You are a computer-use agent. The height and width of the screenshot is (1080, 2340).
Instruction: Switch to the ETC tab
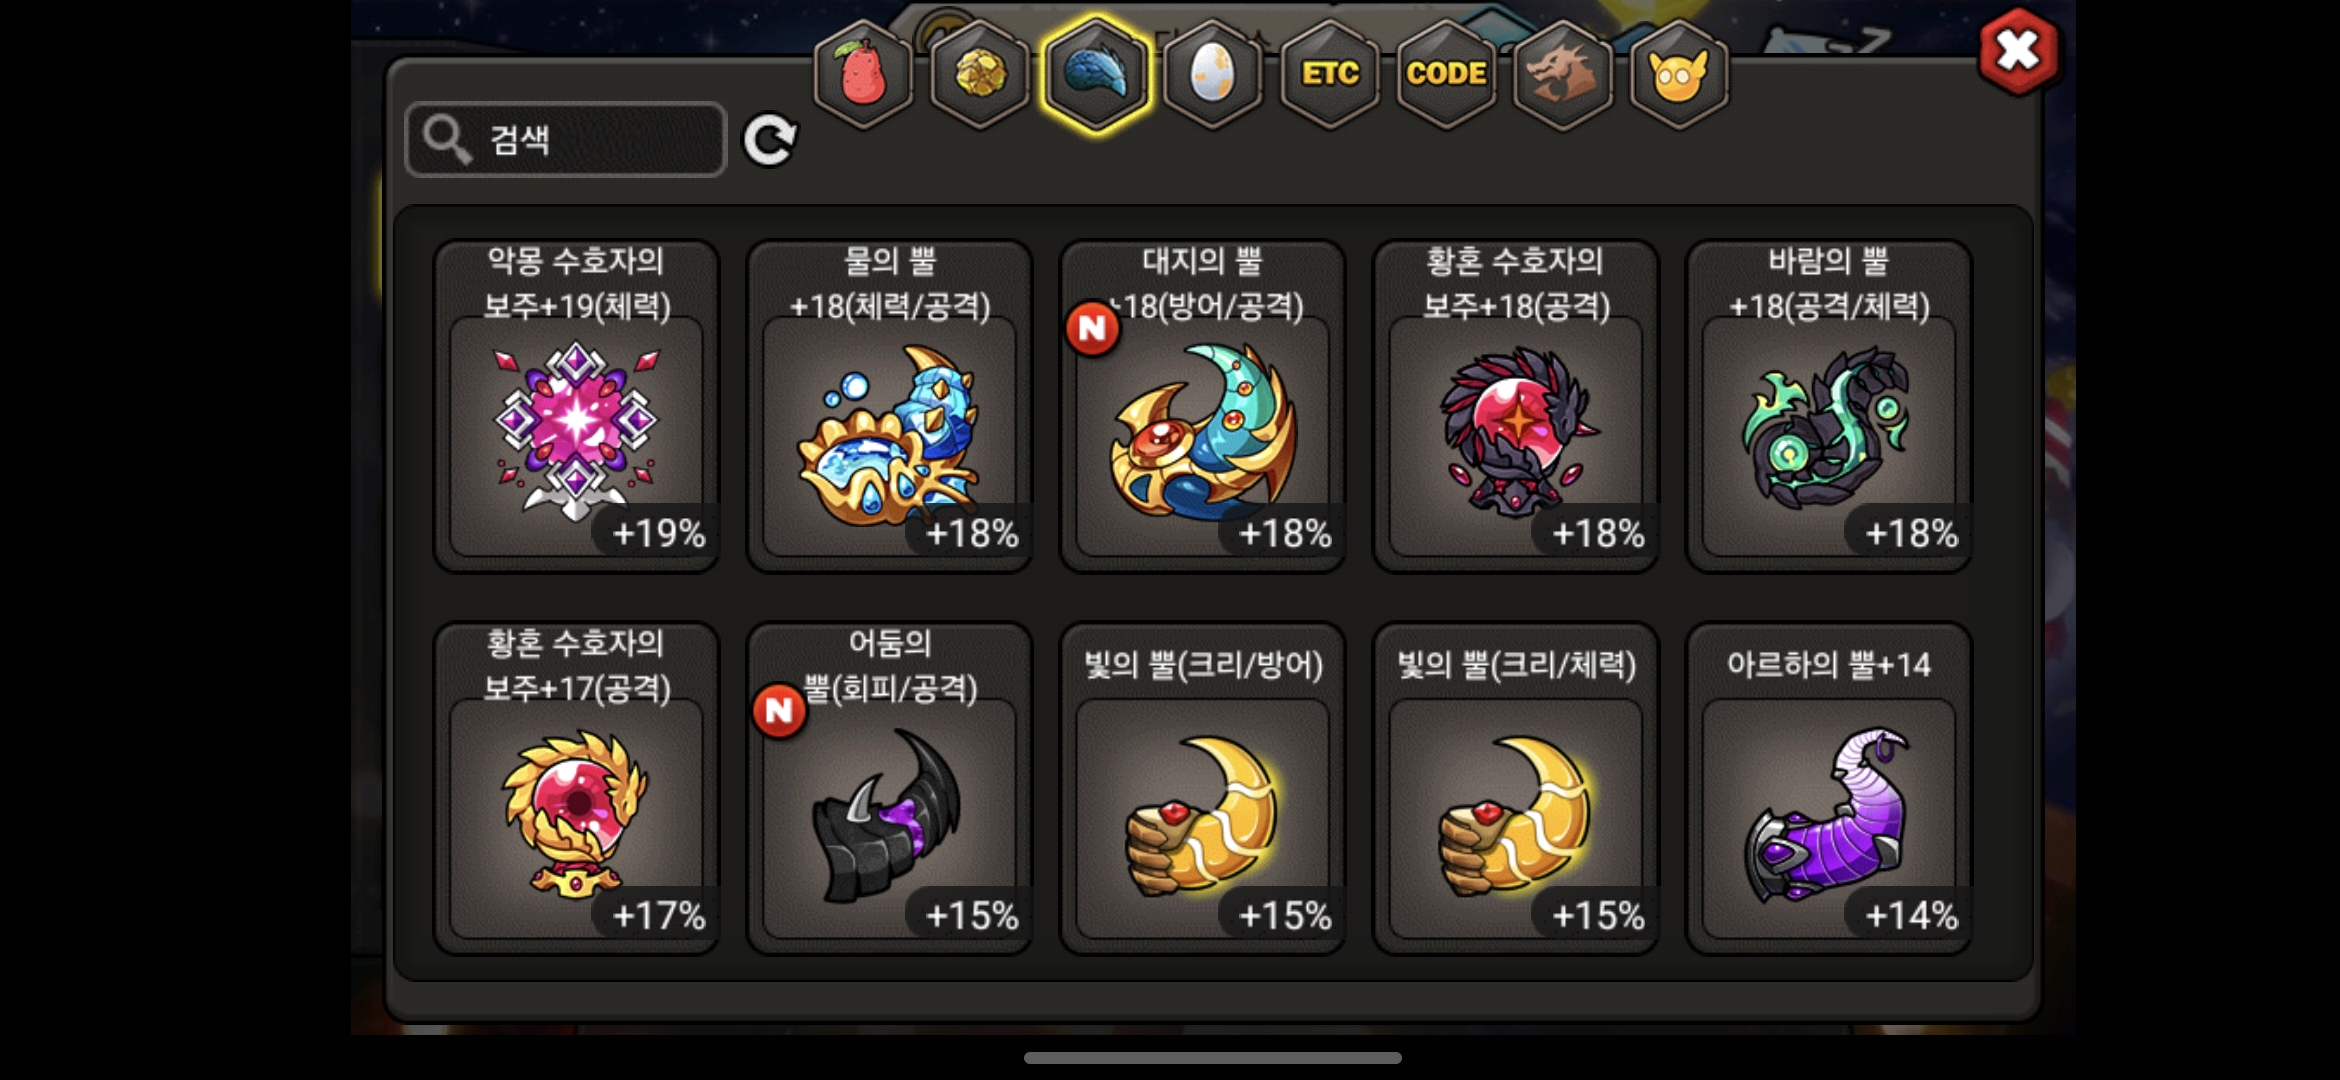[1329, 74]
